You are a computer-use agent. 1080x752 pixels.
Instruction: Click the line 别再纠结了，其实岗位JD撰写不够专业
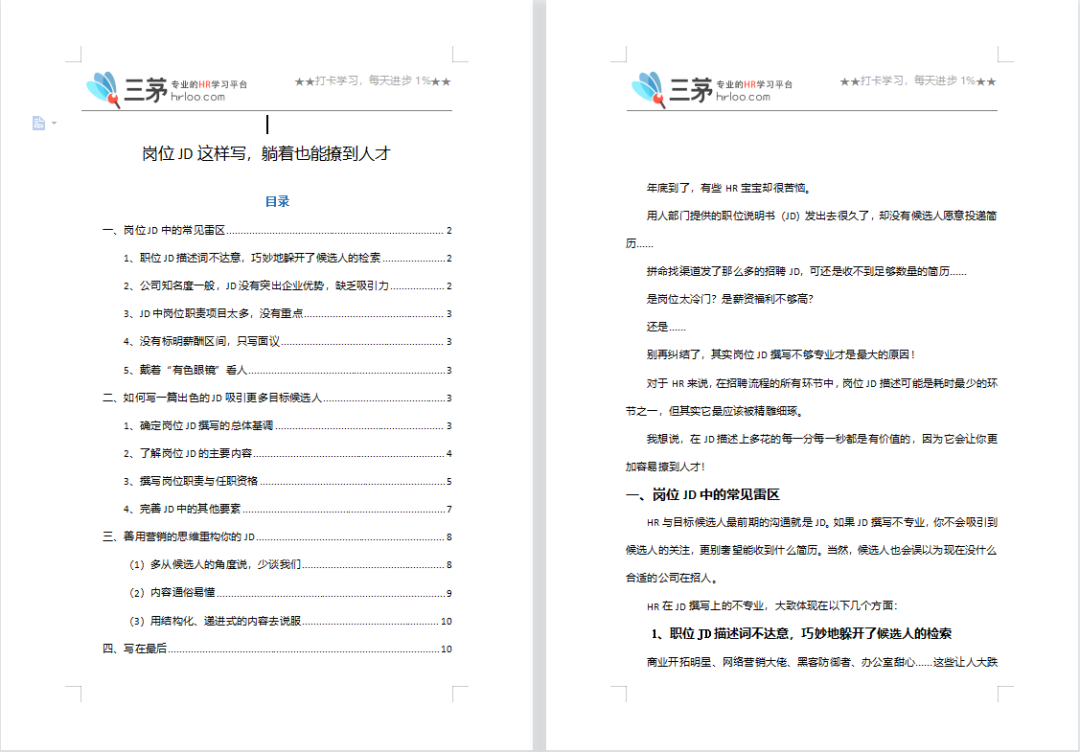(x=781, y=355)
